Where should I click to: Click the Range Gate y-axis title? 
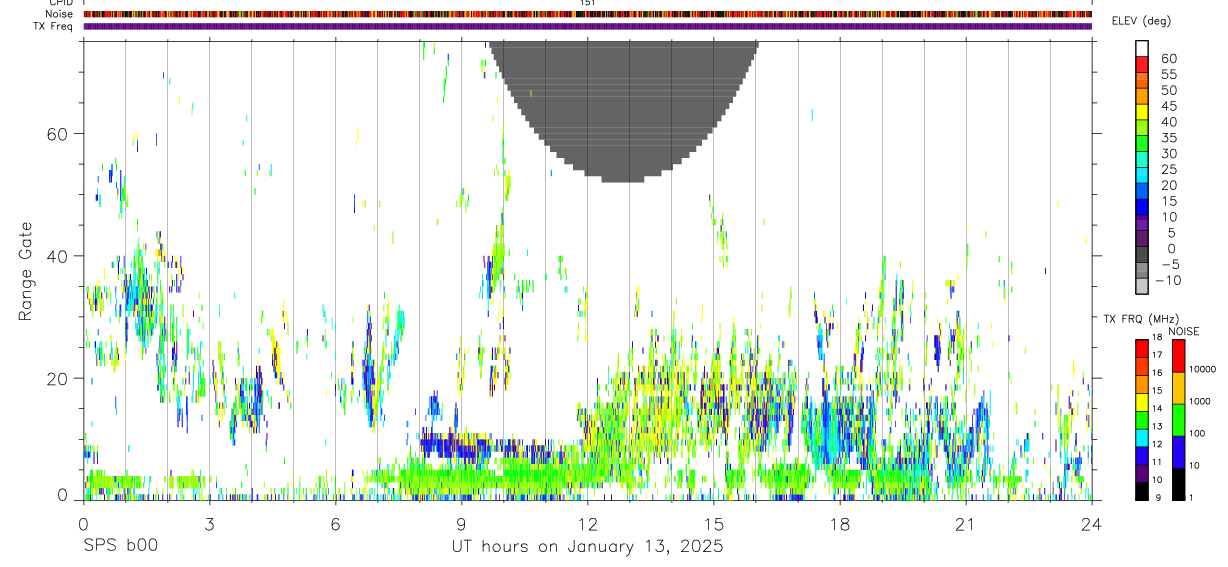click(x=25, y=271)
